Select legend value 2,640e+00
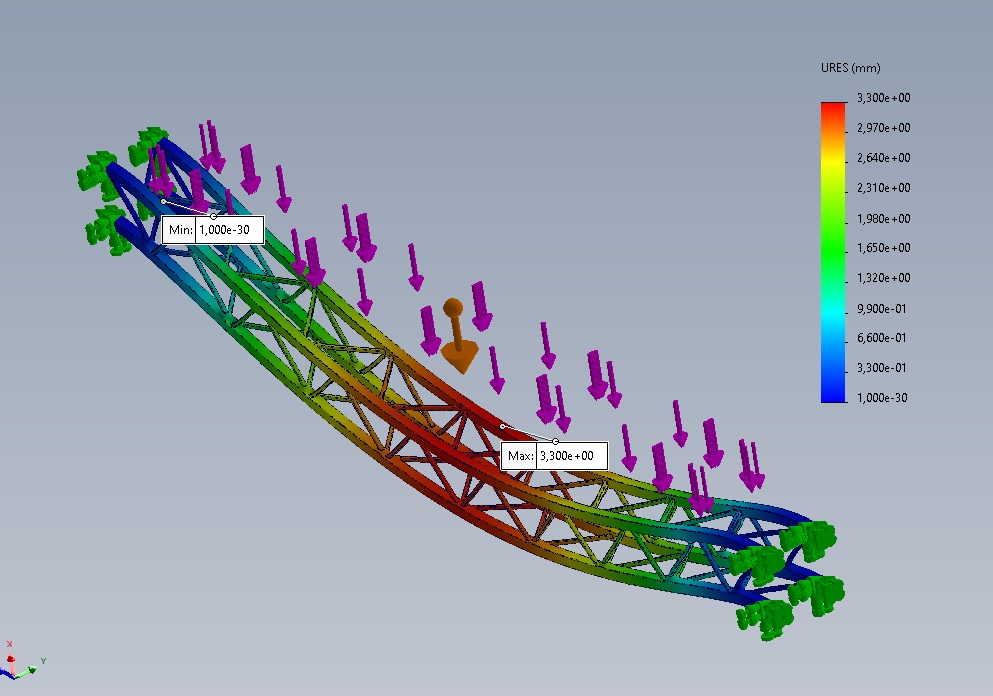993x696 pixels. tap(883, 158)
